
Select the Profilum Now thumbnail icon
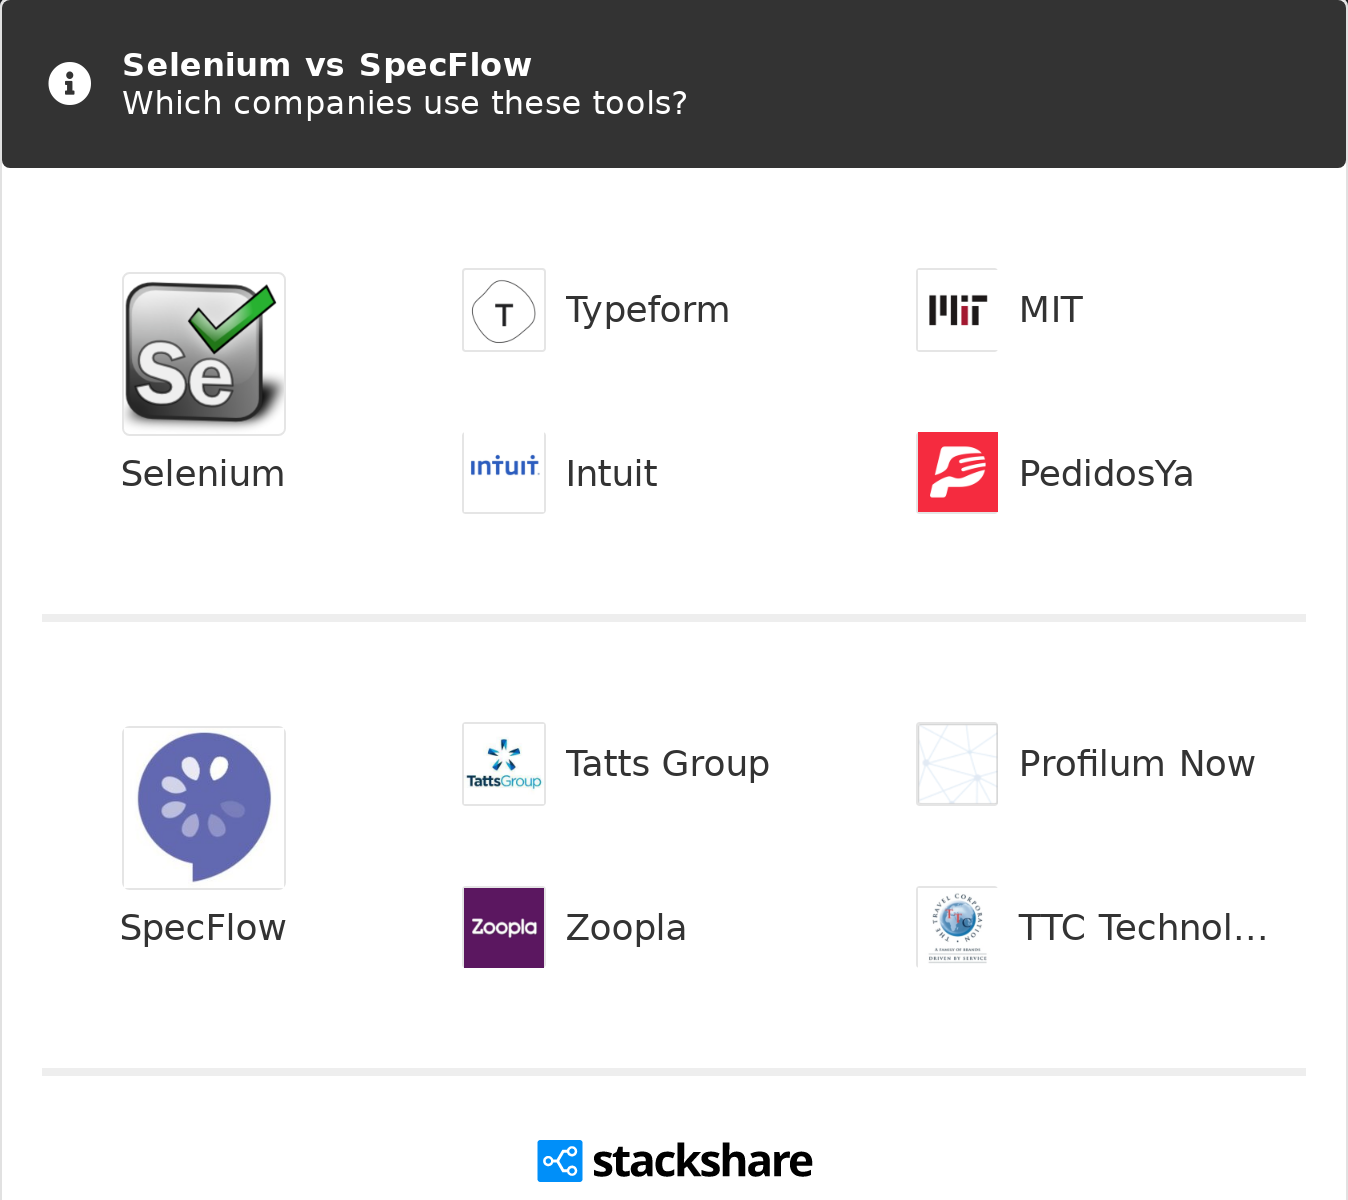(957, 764)
